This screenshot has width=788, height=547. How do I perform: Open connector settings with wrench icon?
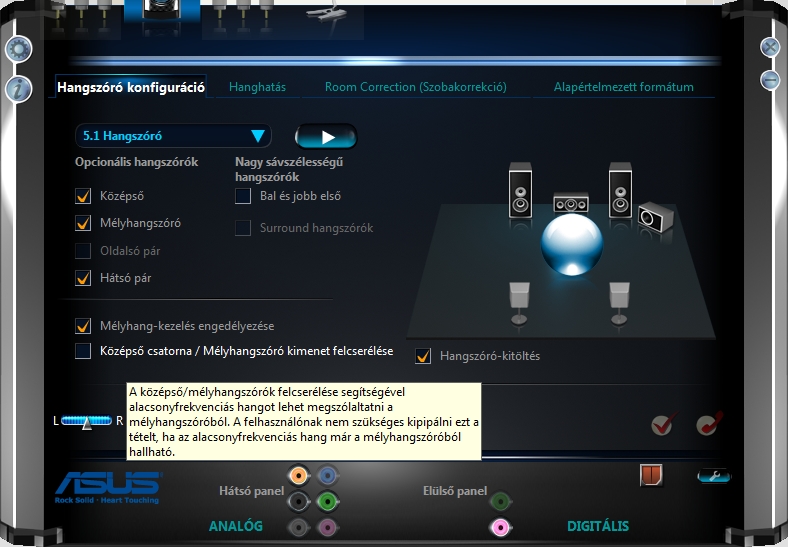[x=714, y=476]
